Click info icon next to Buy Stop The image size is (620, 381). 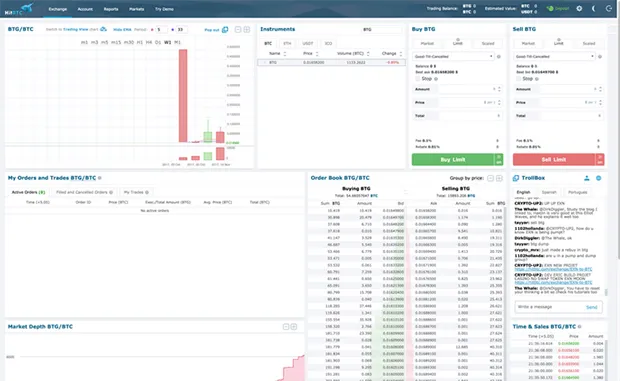(436, 79)
